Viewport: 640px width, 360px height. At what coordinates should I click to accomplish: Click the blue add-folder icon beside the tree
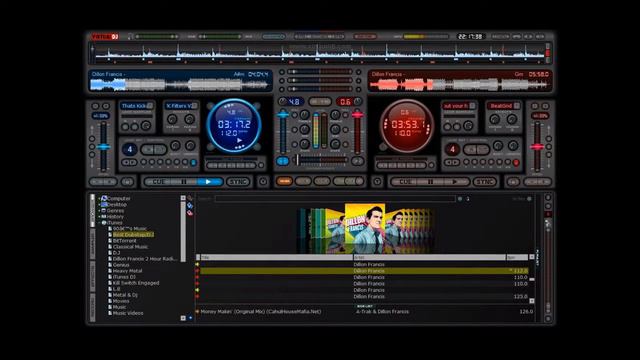[x=190, y=206]
